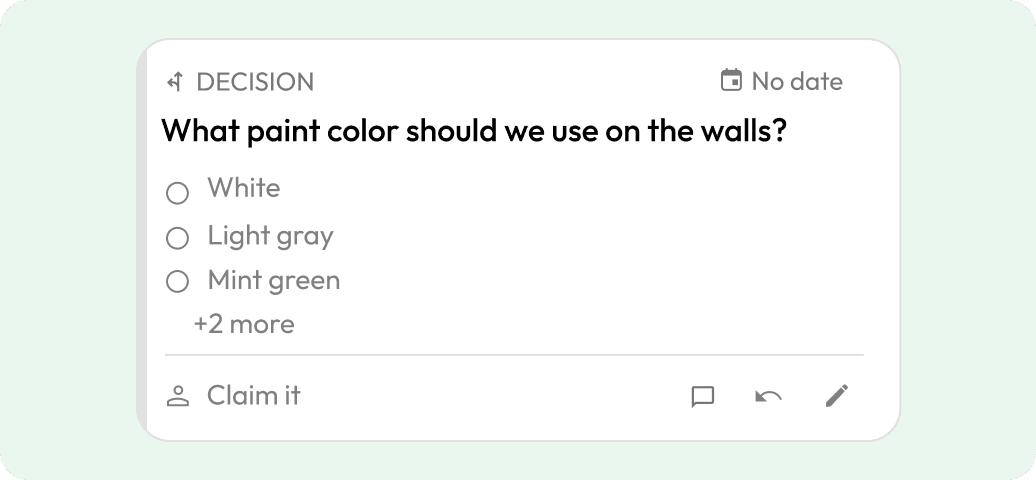Click the pale green background outside card
This screenshot has height=480, width=1036.
tap(66, 238)
